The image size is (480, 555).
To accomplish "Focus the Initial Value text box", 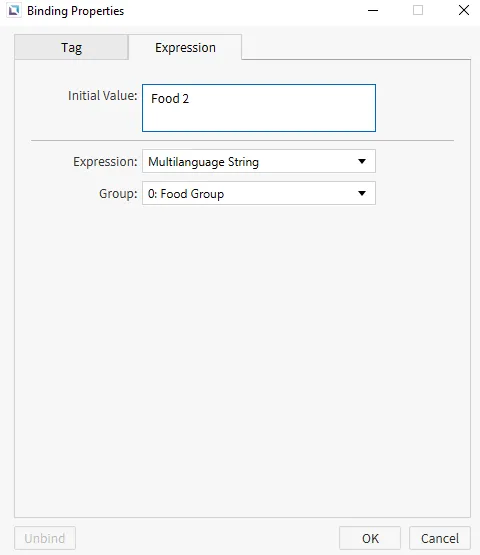I will tap(259, 108).
